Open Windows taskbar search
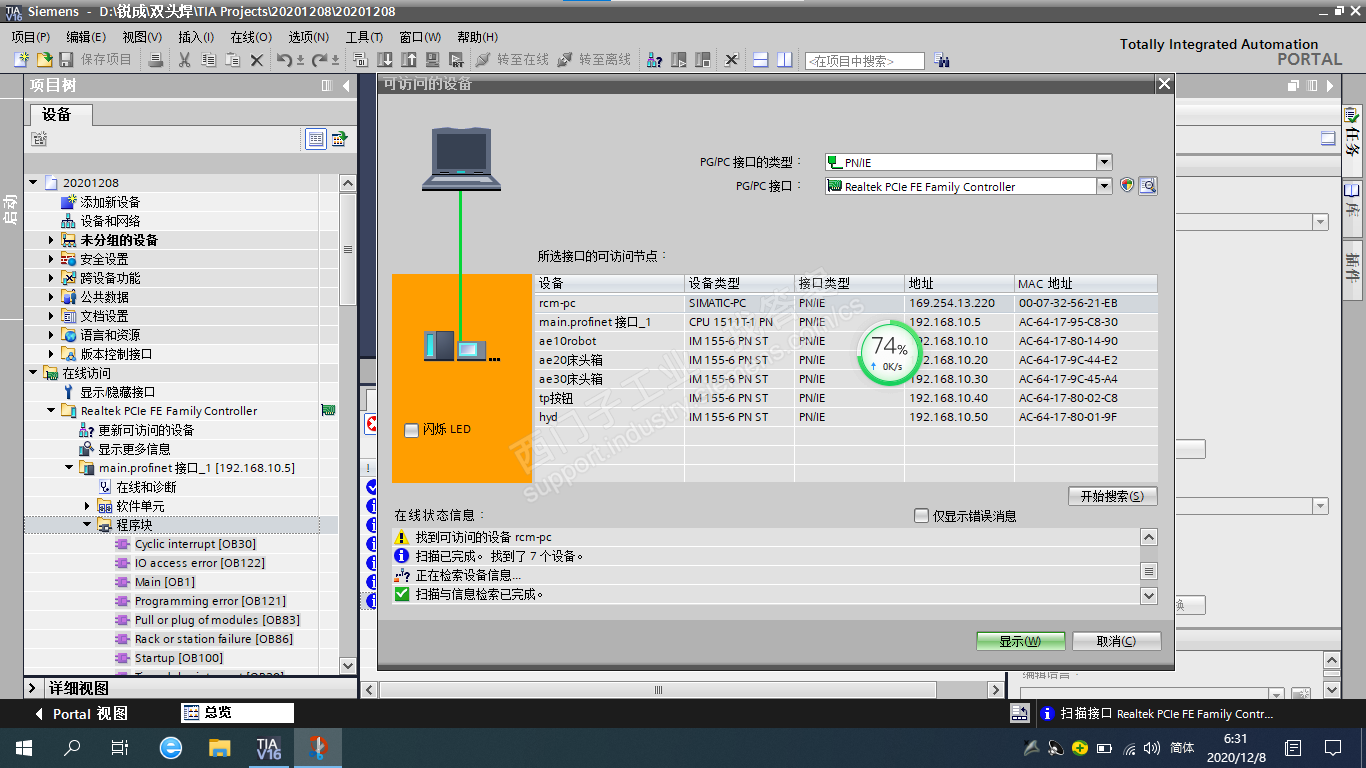1366x768 pixels. coord(72,747)
